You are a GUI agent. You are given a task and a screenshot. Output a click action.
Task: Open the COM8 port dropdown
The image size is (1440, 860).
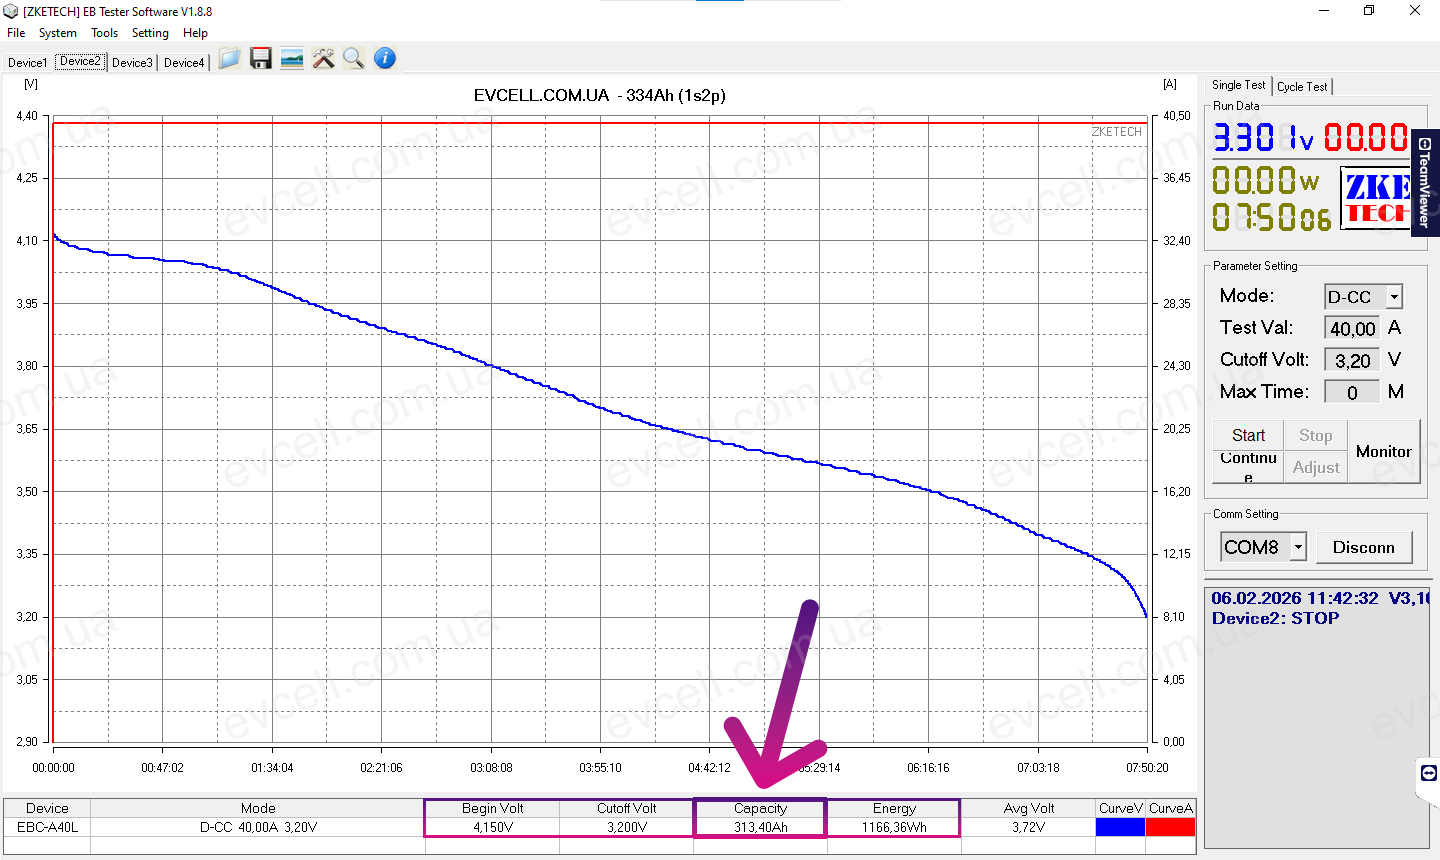[x=1298, y=547]
